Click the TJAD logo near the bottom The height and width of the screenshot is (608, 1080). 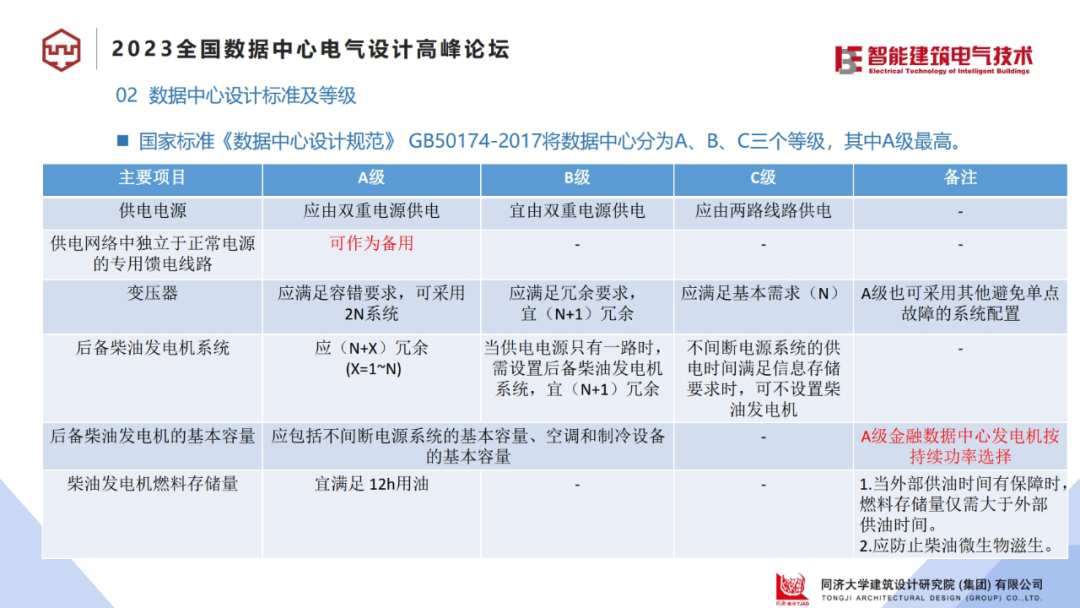793,586
